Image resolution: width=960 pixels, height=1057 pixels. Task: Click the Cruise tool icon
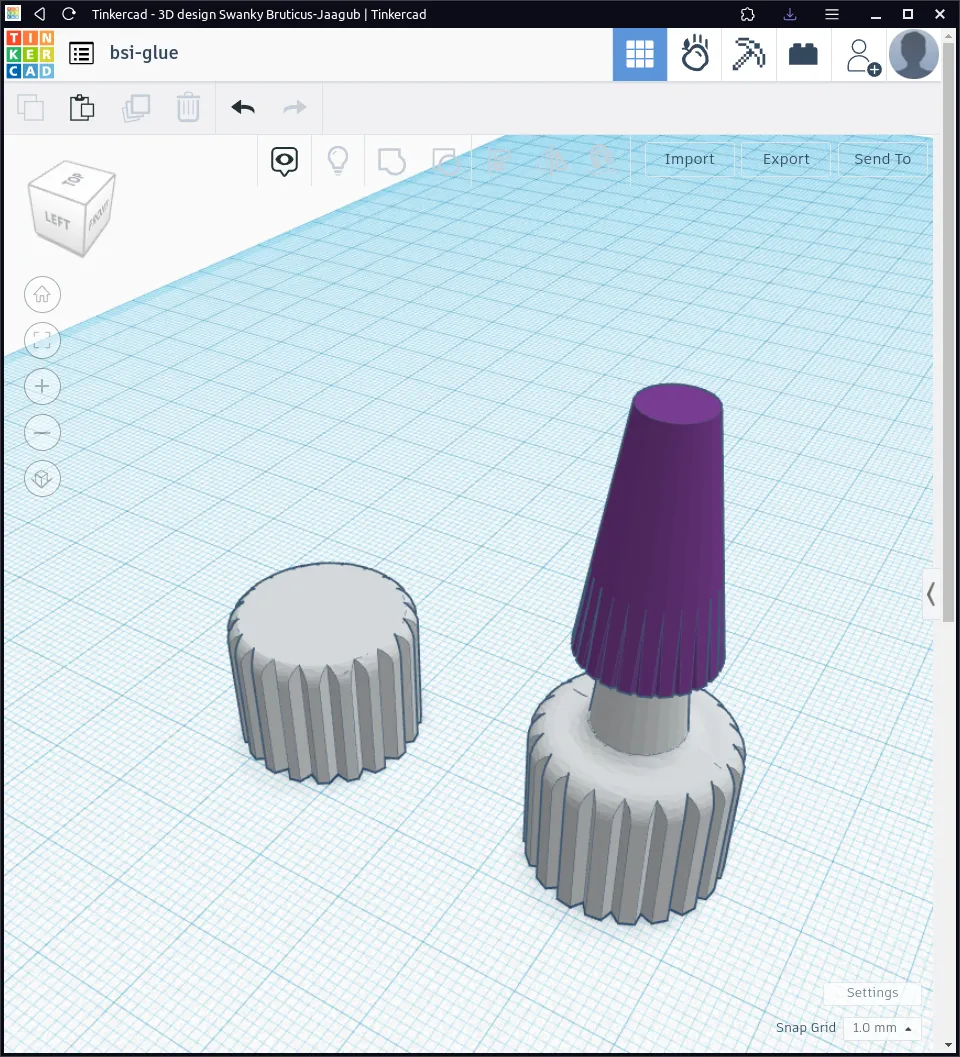[602, 161]
